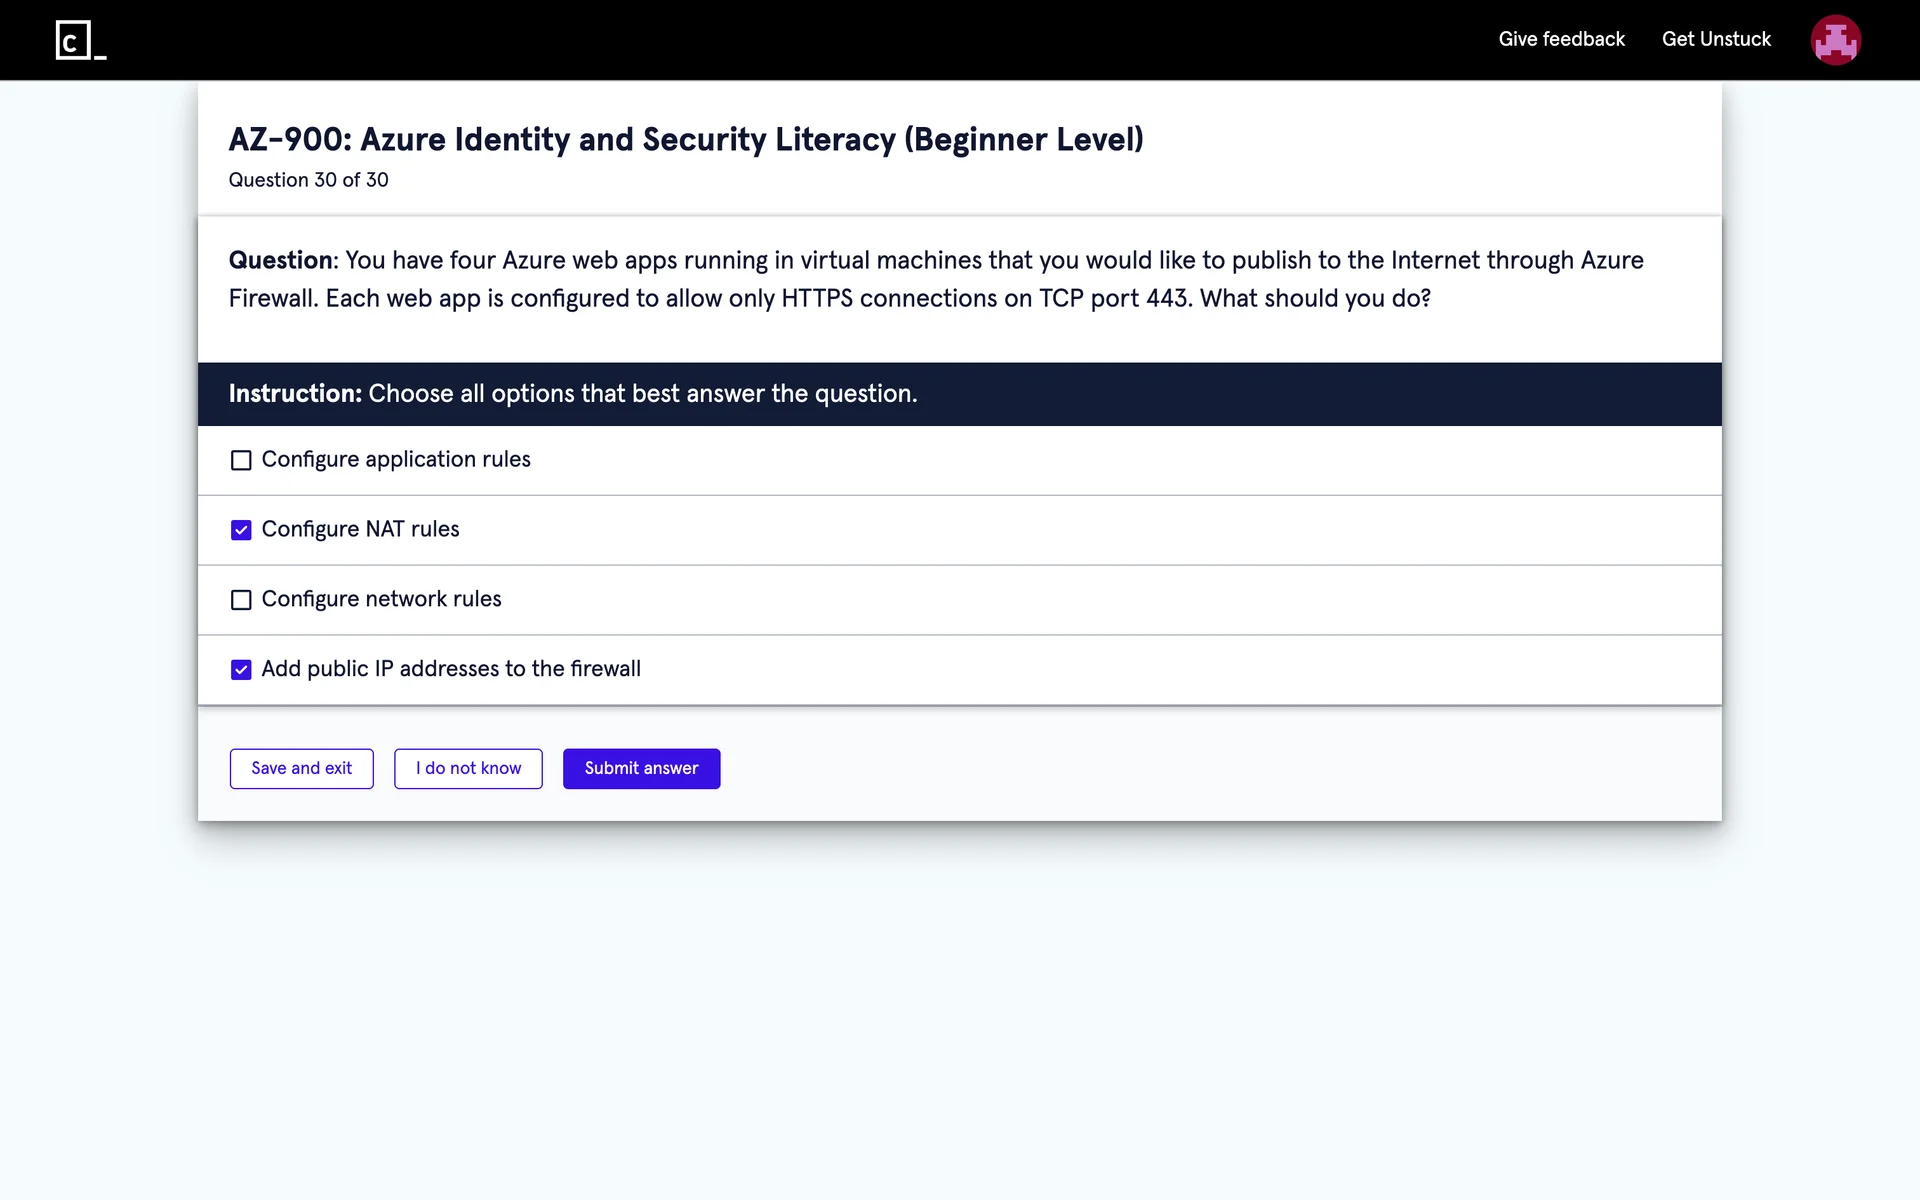Uncheck the Configure NAT rules checkbox
The height and width of the screenshot is (1200, 1920).
241,530
